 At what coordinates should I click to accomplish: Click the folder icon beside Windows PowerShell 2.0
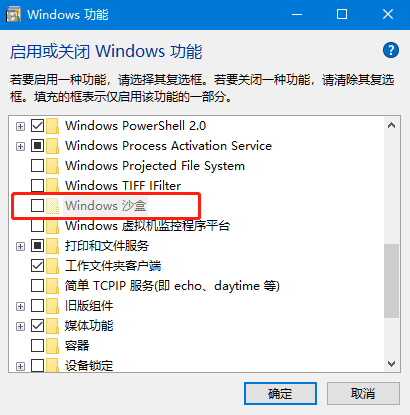(x=52, y=126)
